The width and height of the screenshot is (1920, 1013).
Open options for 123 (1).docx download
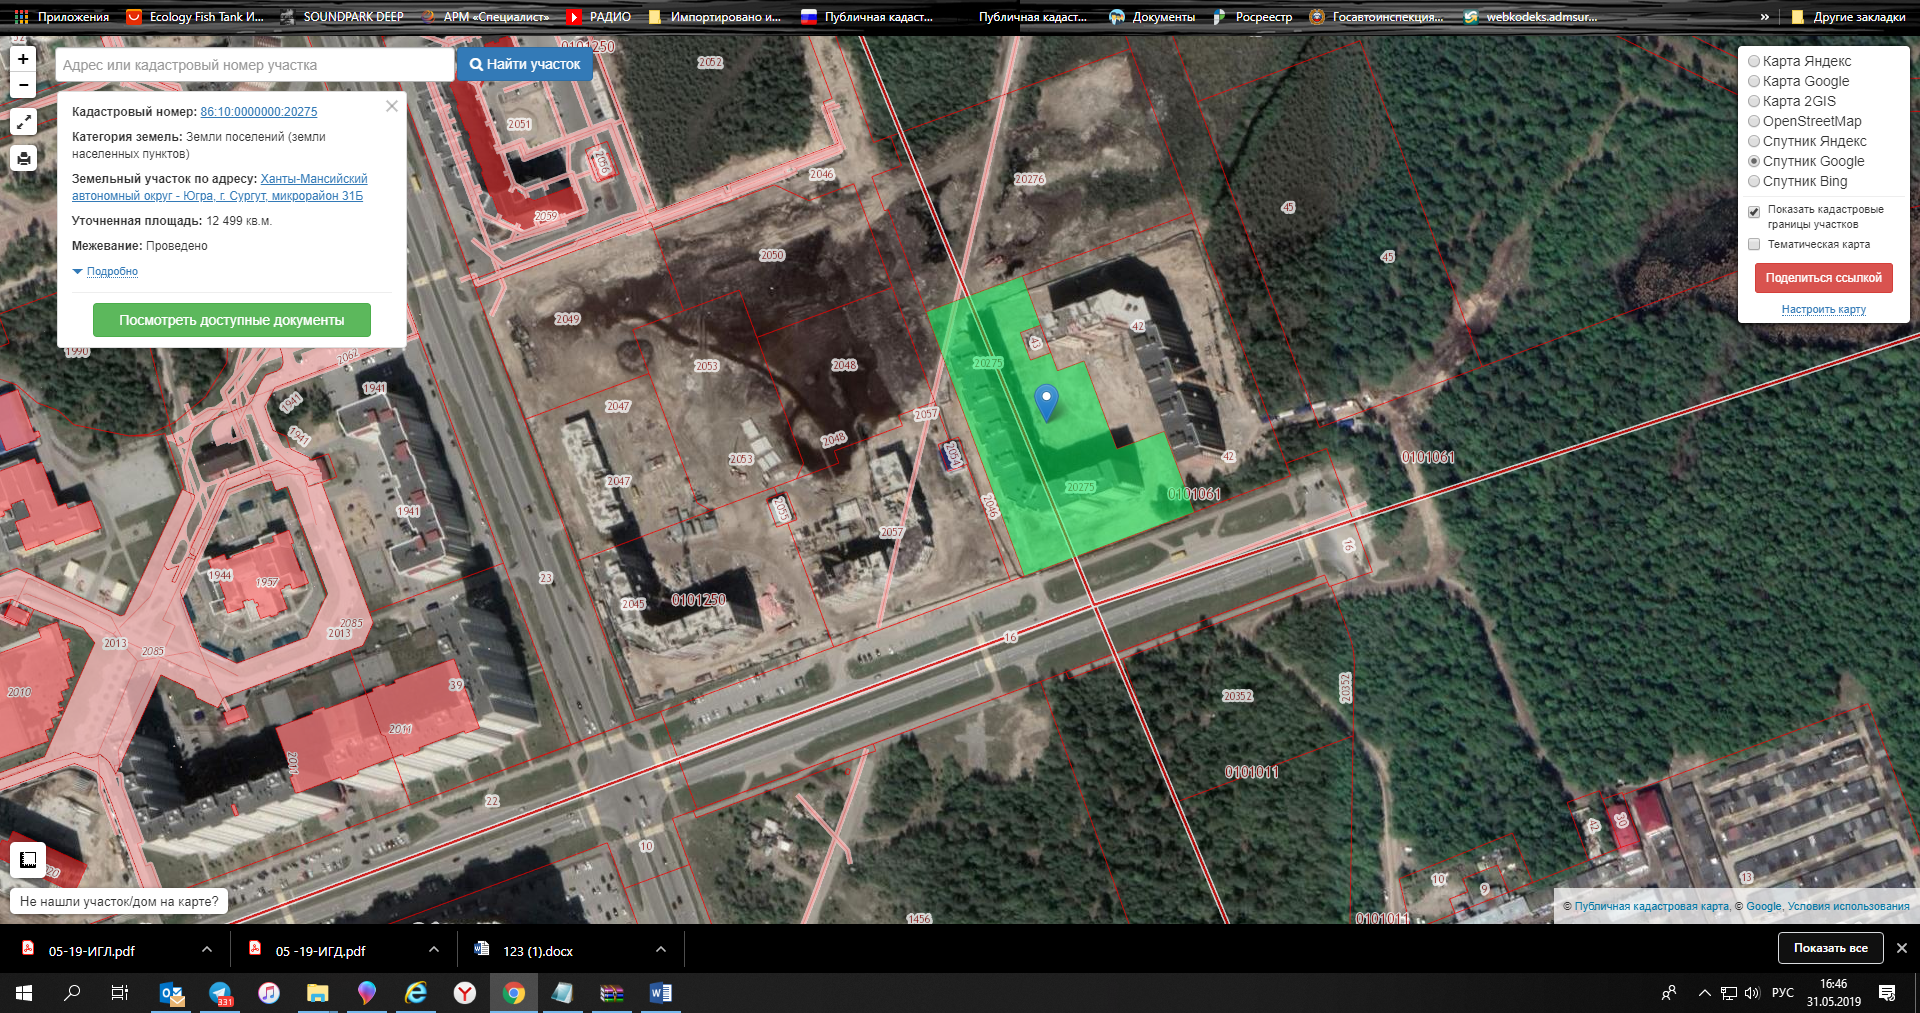click(661, 950)
